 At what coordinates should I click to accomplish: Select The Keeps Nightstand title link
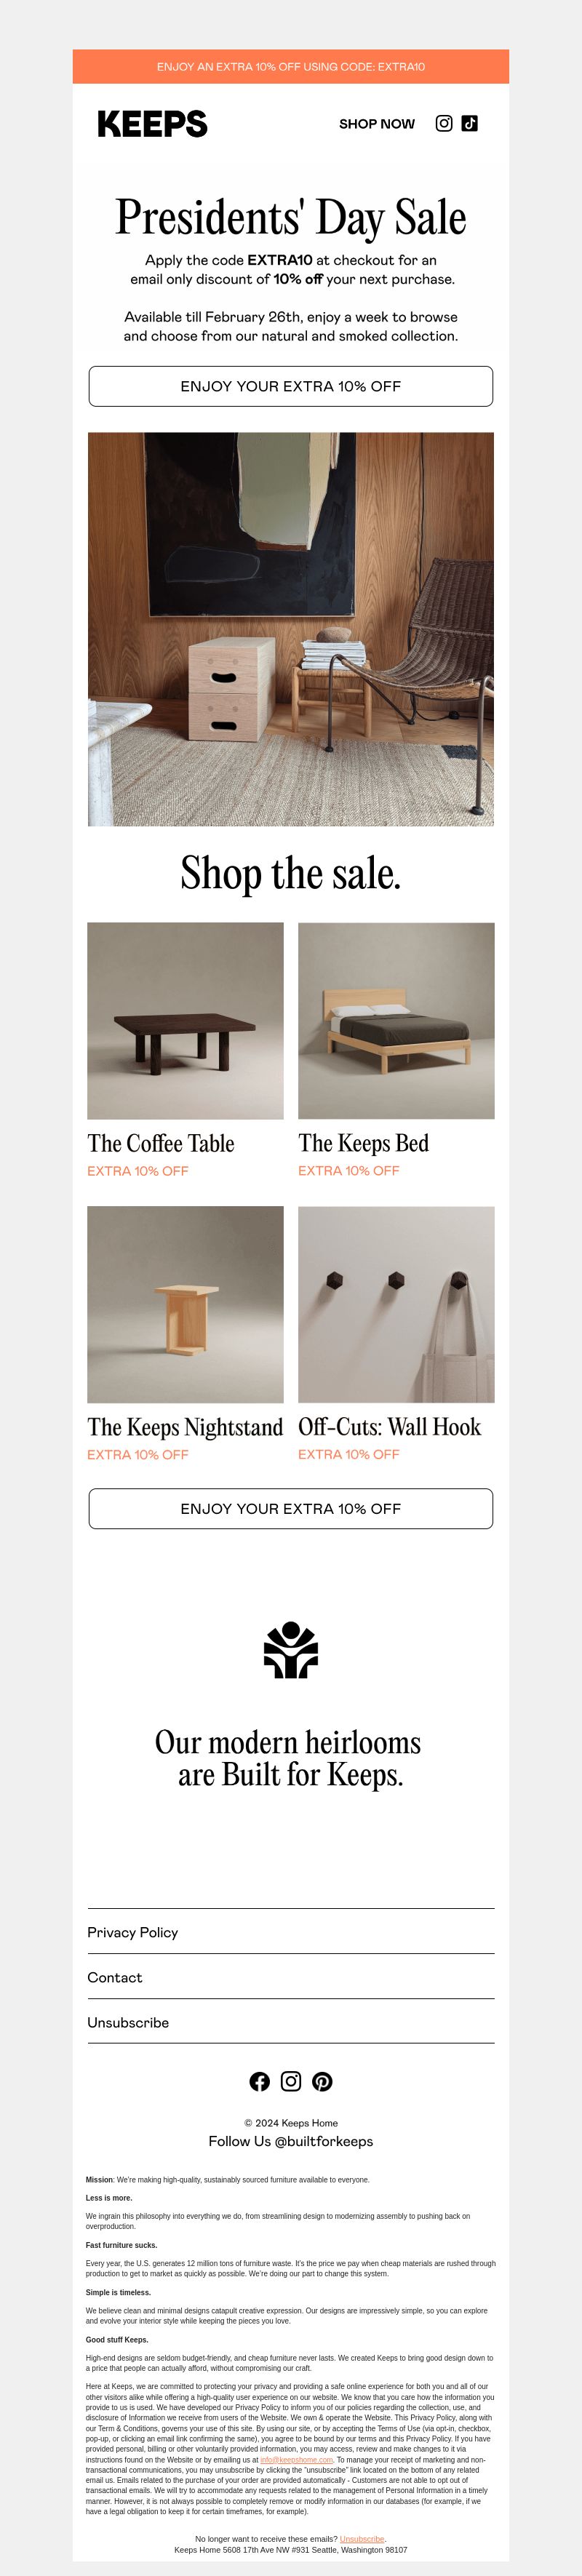tap(185, 1427)
